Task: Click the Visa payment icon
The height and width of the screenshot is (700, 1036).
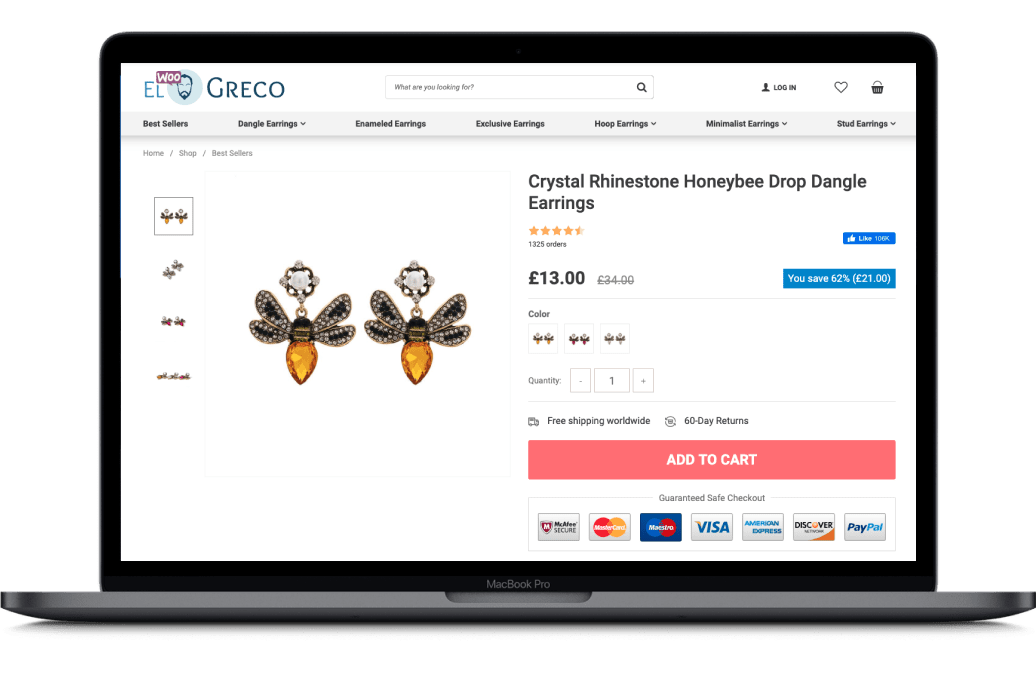Action: point(712,527)
